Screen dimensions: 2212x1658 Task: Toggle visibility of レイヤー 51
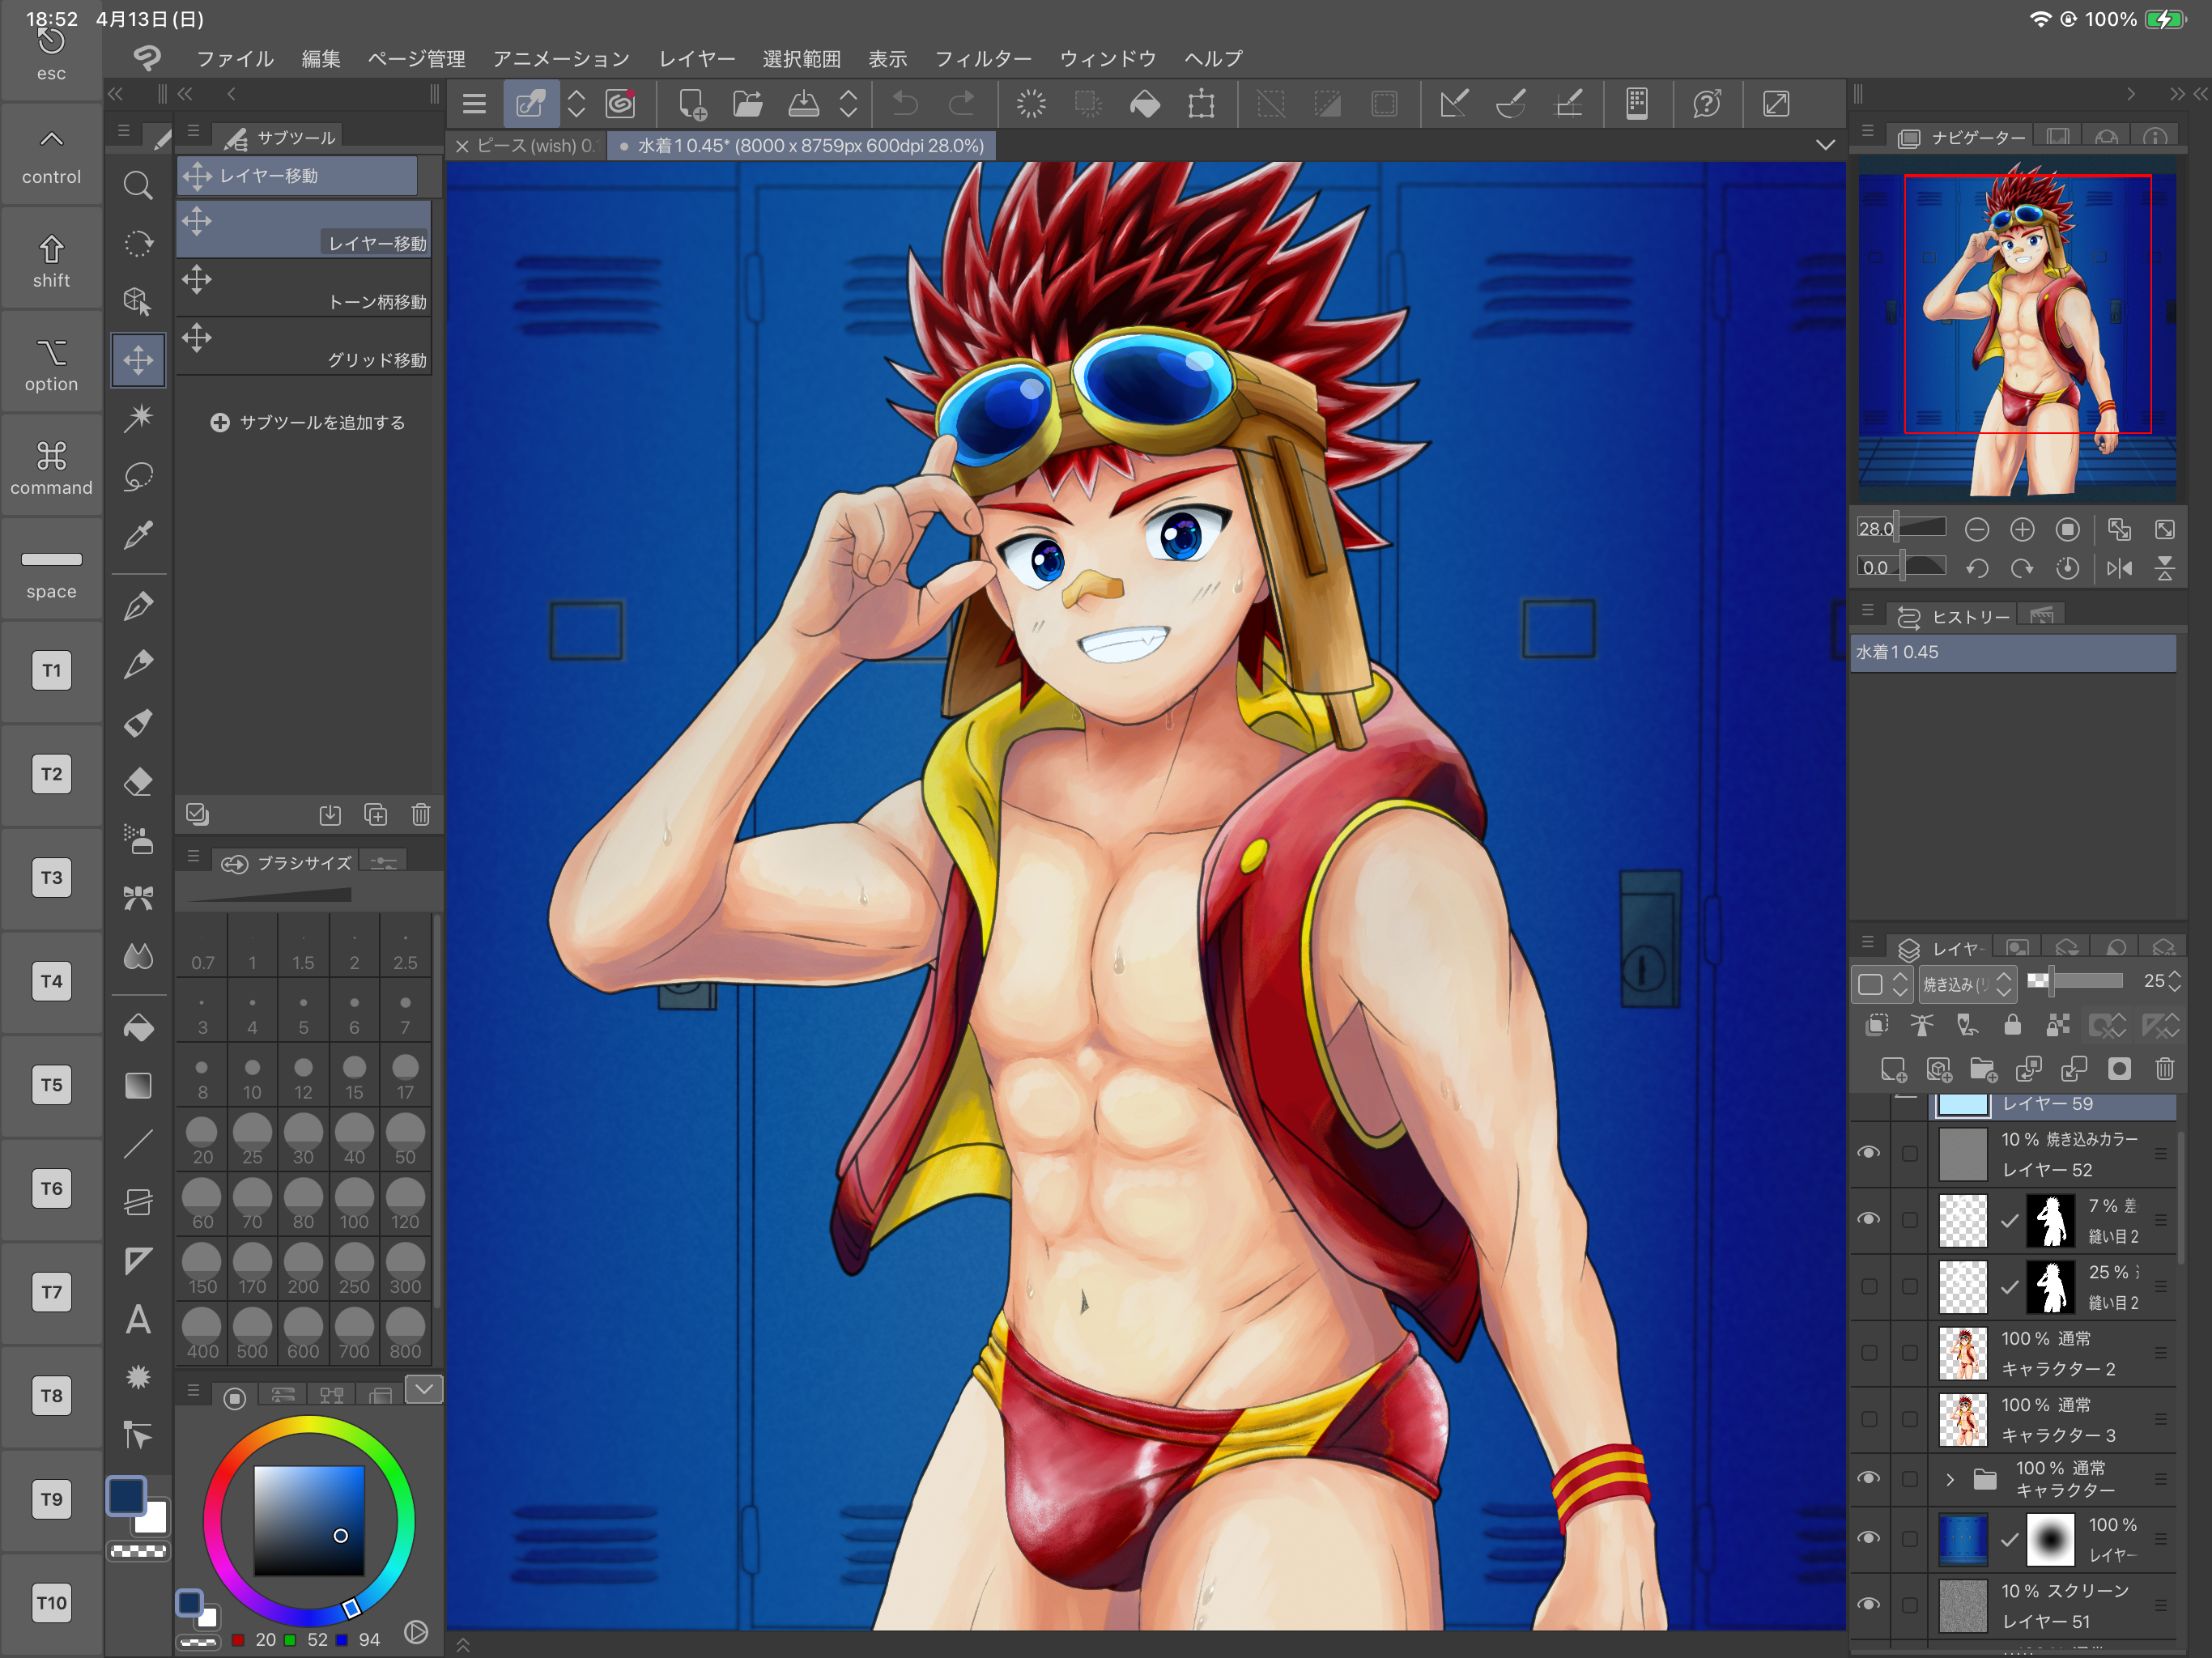click(1868, 1604)
